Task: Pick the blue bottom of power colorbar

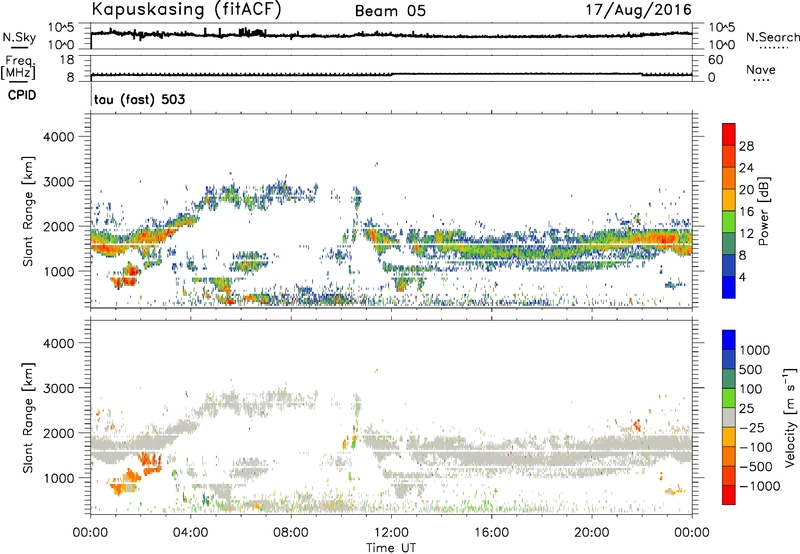Action: pos(729,287)
